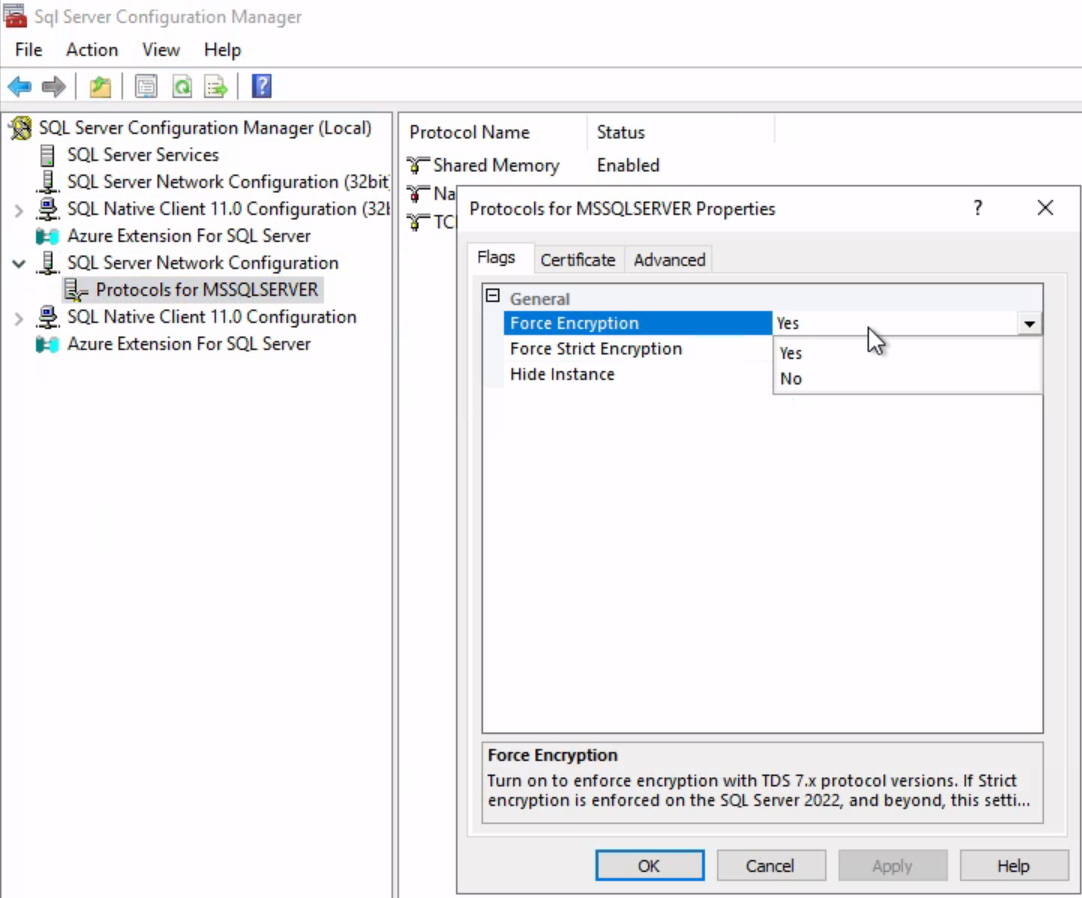
Task: Click the Protocols for MSSQLSERVER tree icon
Action: (76, 290)
